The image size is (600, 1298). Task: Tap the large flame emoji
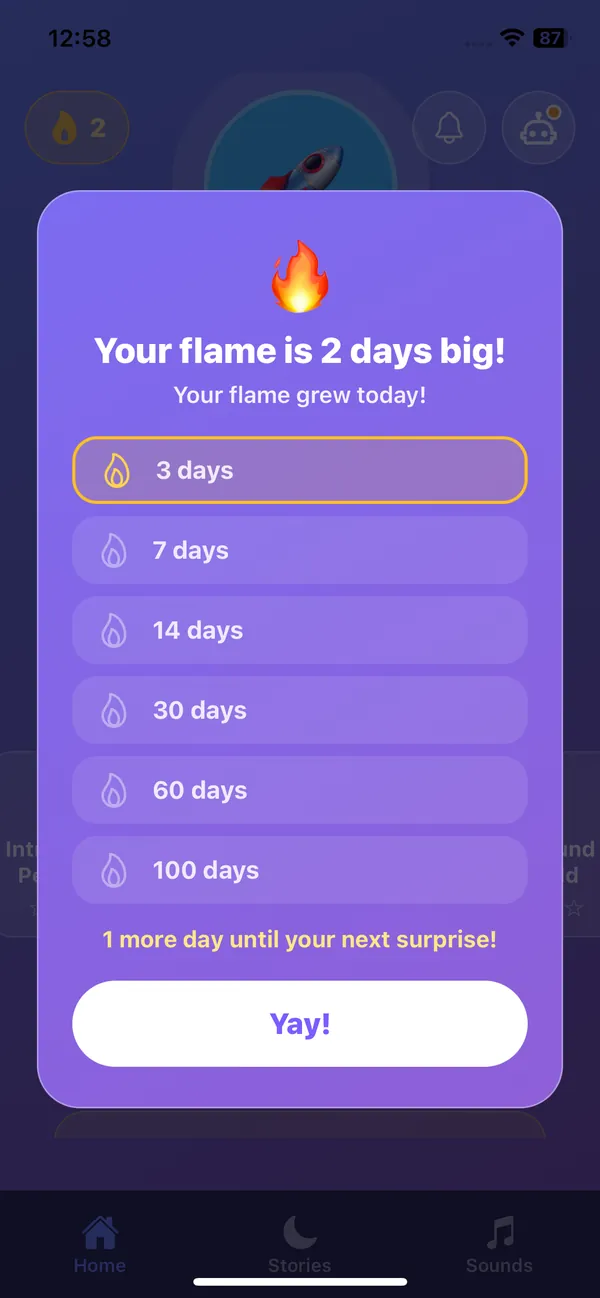pyautogui.click(x=300, y=281)
